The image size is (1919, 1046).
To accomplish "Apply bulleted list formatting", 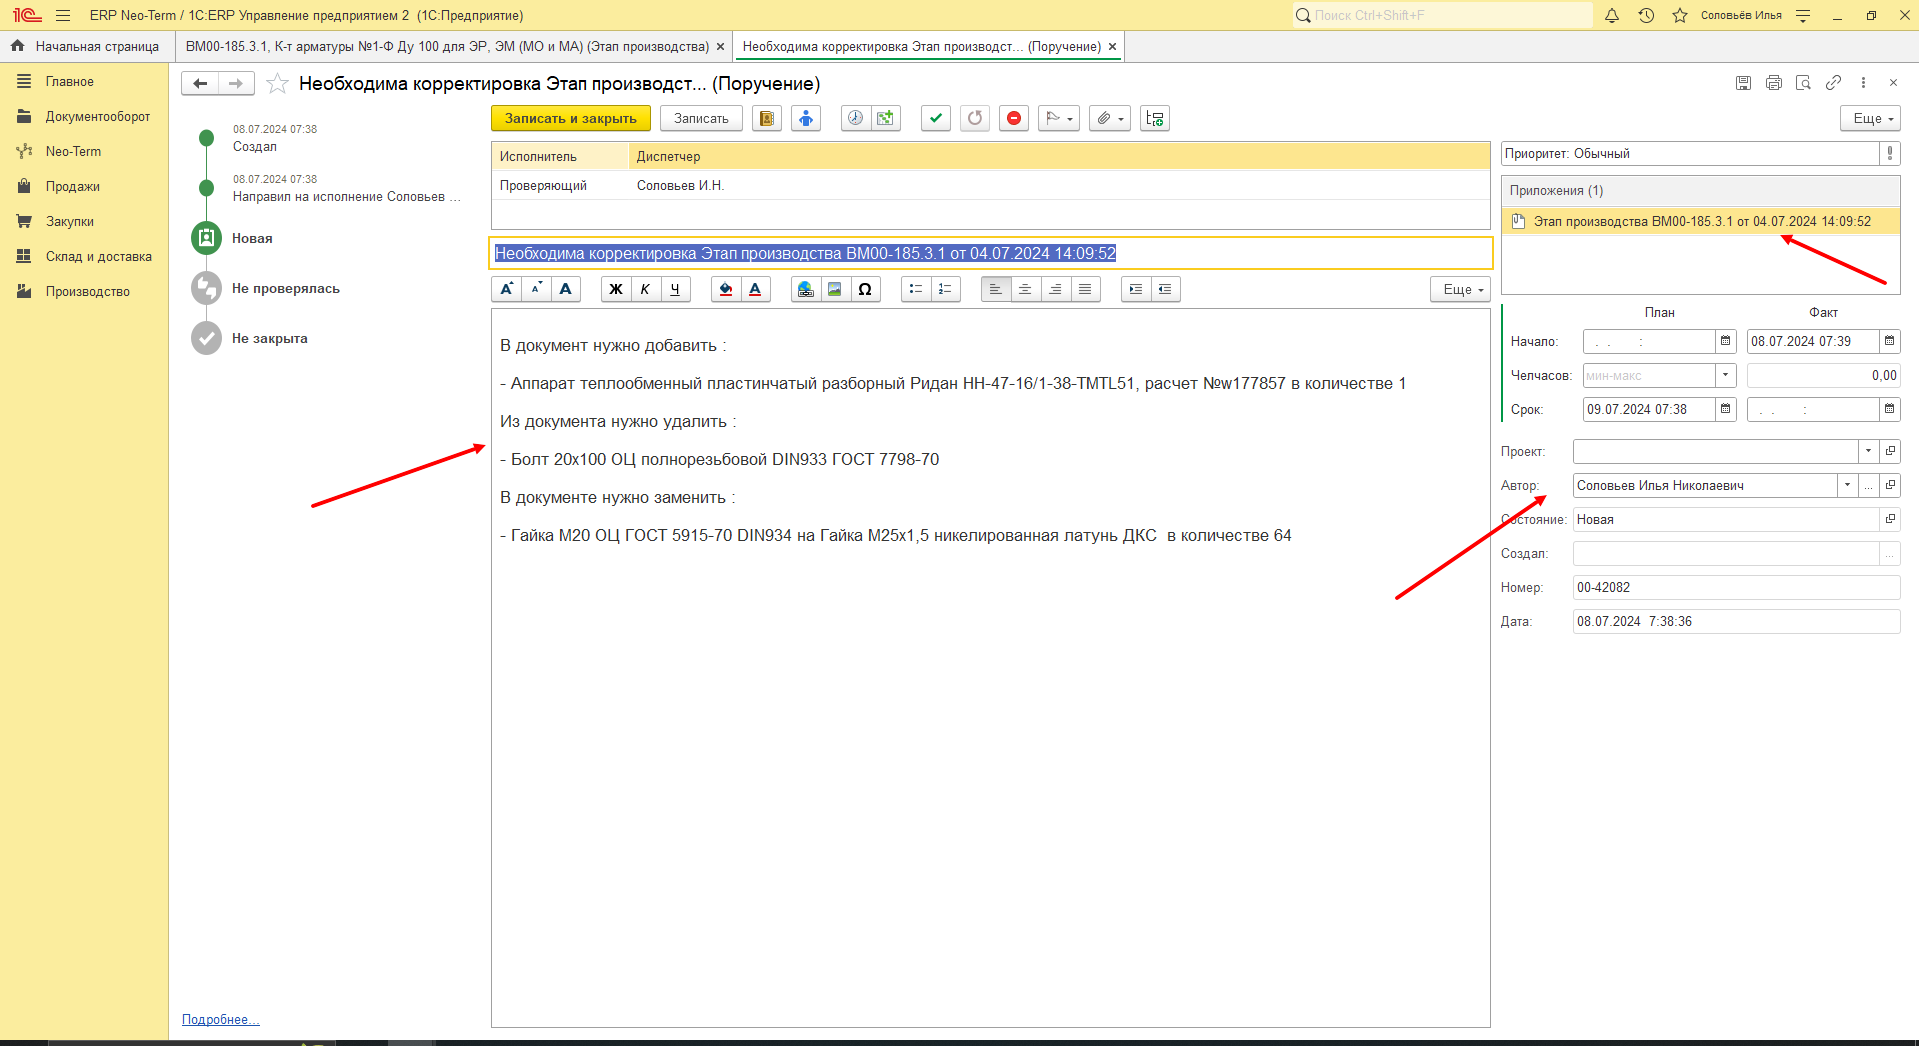I will point(916,289).
